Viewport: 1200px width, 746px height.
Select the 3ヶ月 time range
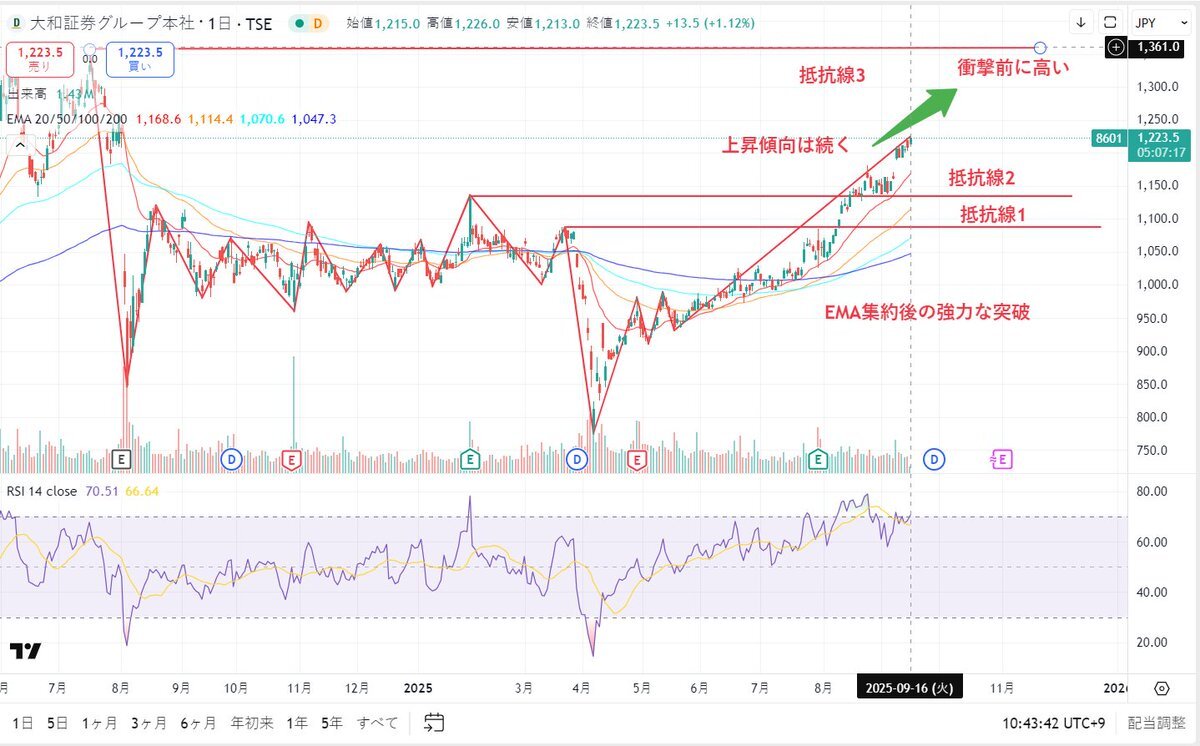click(148, 722)
